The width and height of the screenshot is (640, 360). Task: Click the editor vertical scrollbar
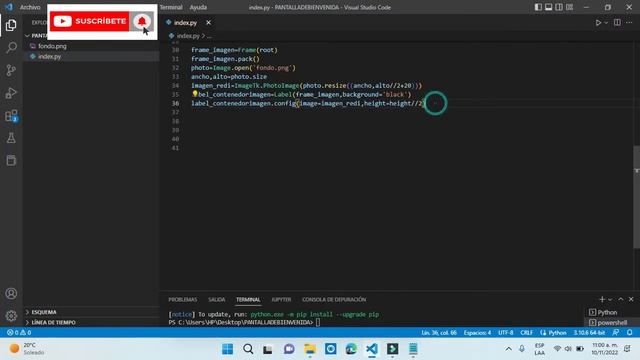pyautogui.click(x=636, y=197)
